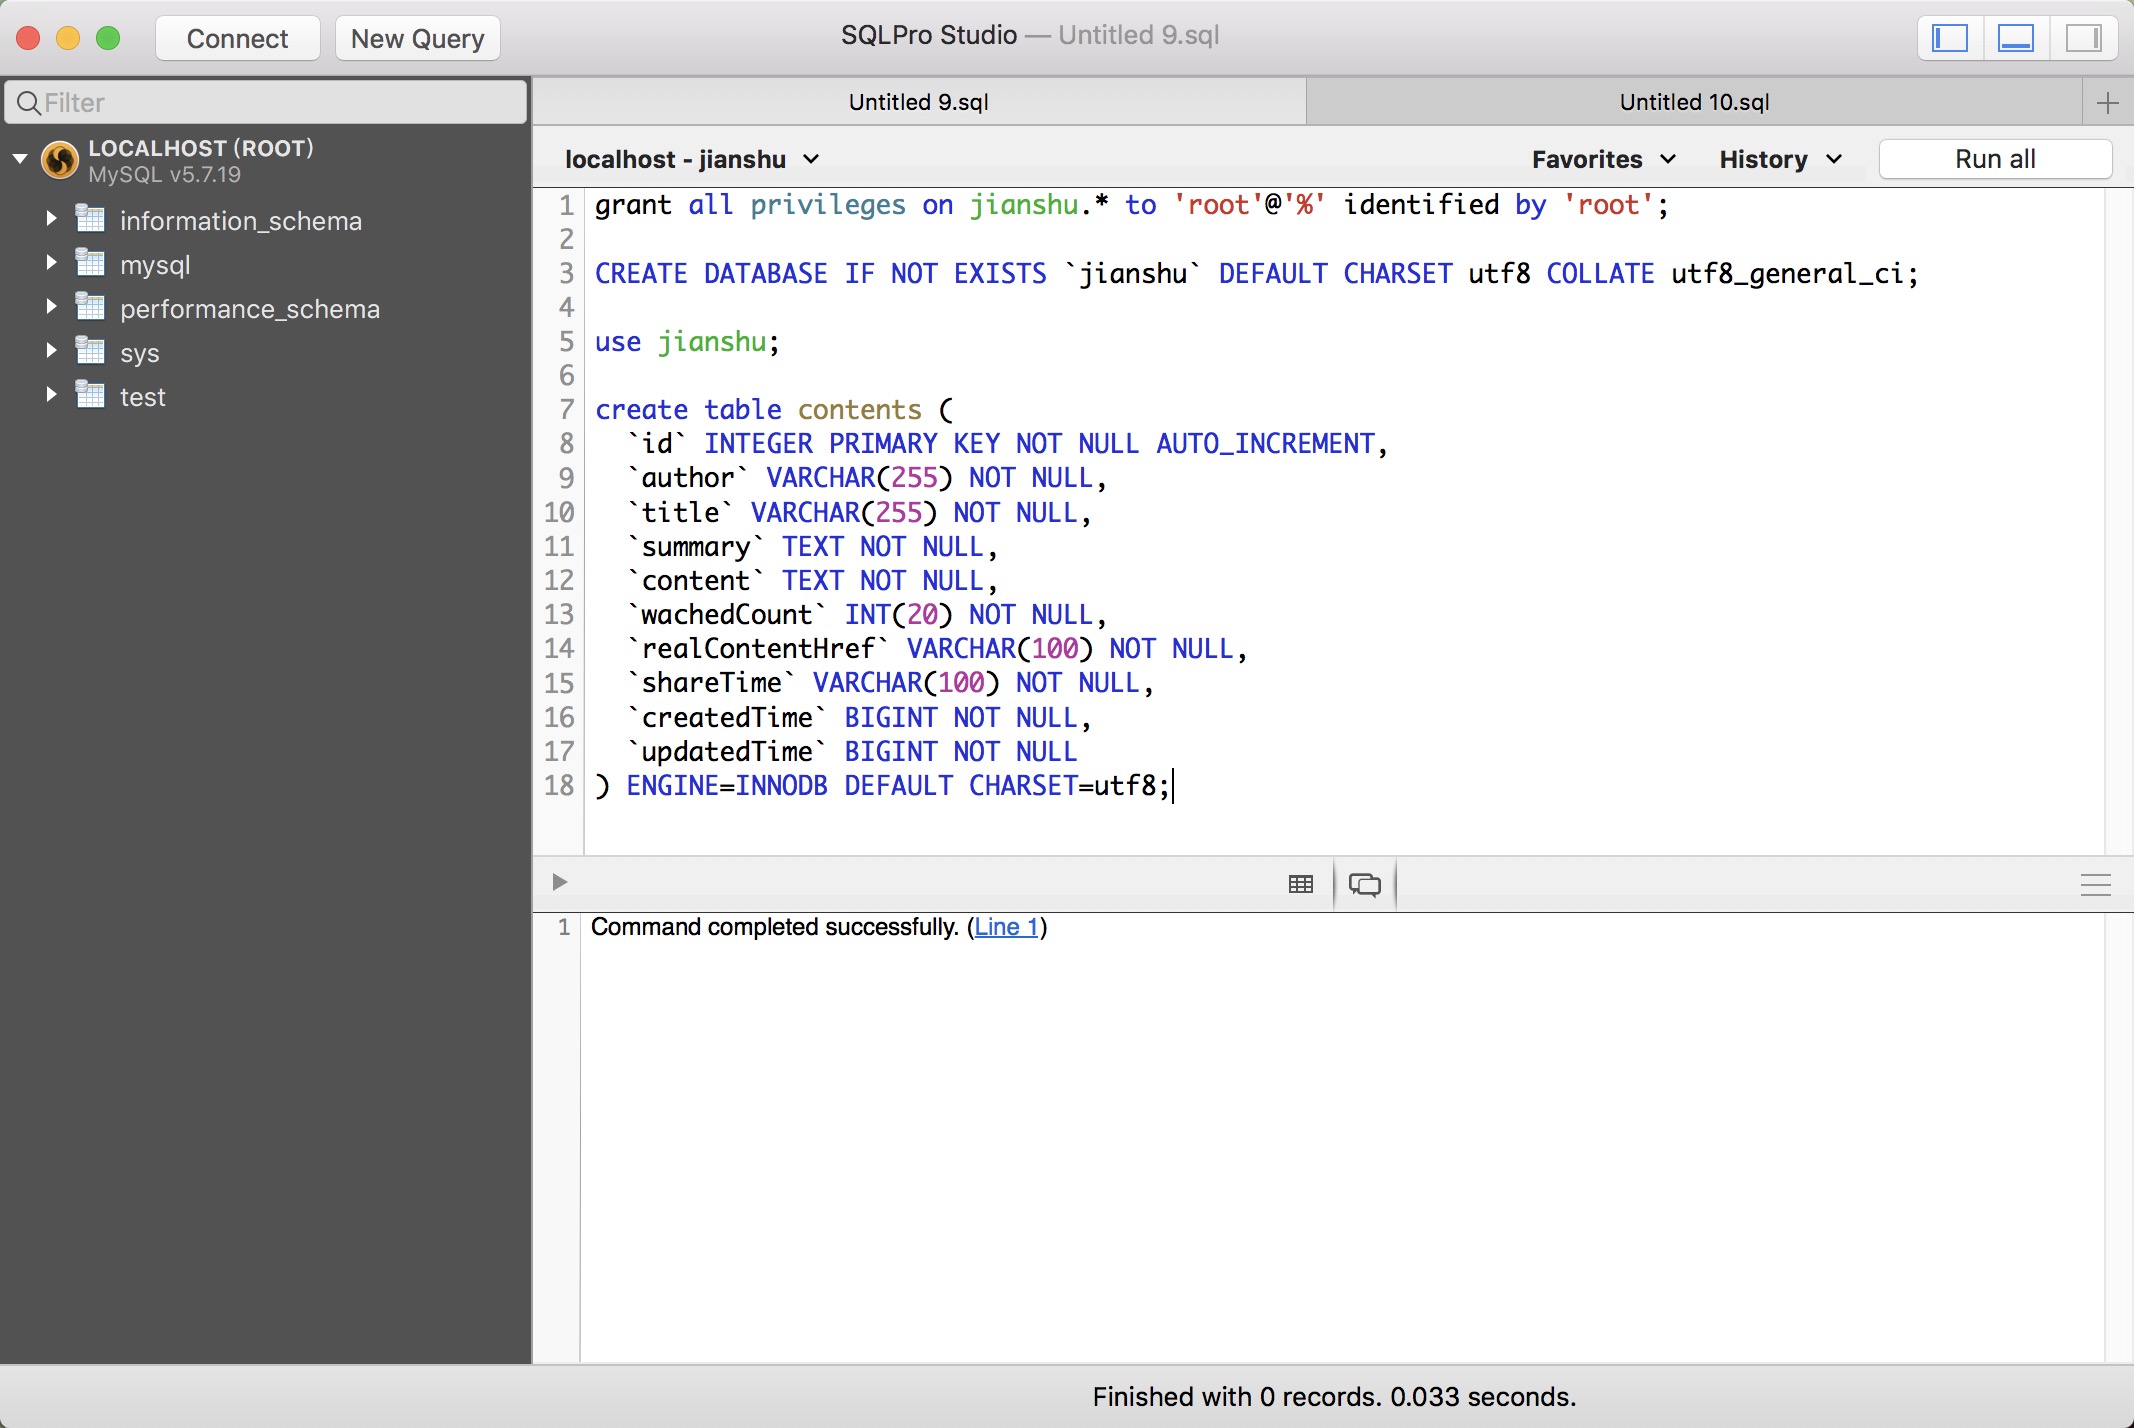Click the run query play icon

tap(559, 882)
